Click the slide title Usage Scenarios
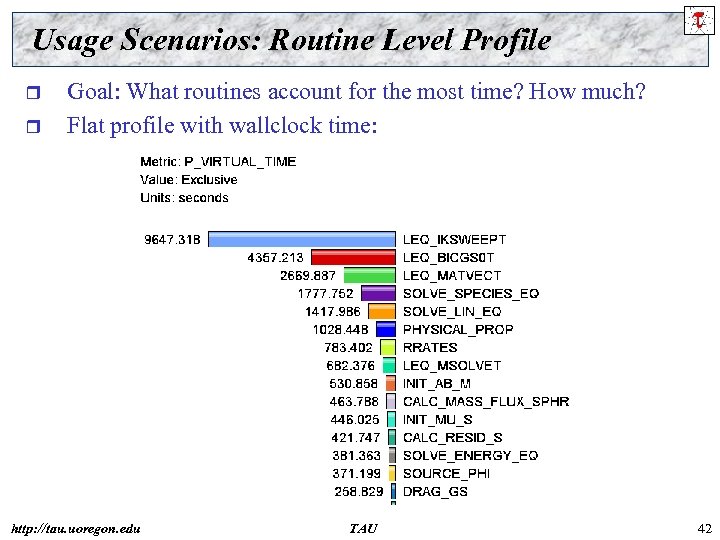 pyautogui.click(x=292, y=40)
